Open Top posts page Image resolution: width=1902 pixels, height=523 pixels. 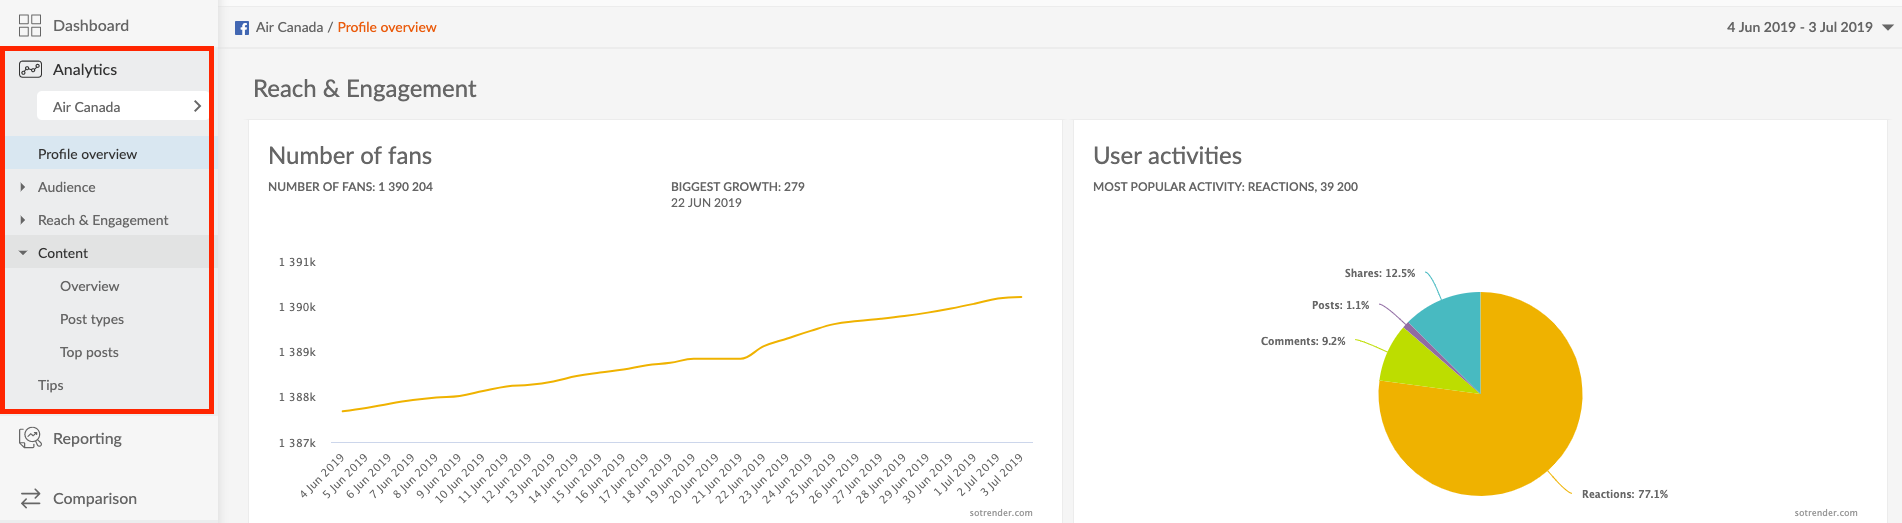click(89, 352)
